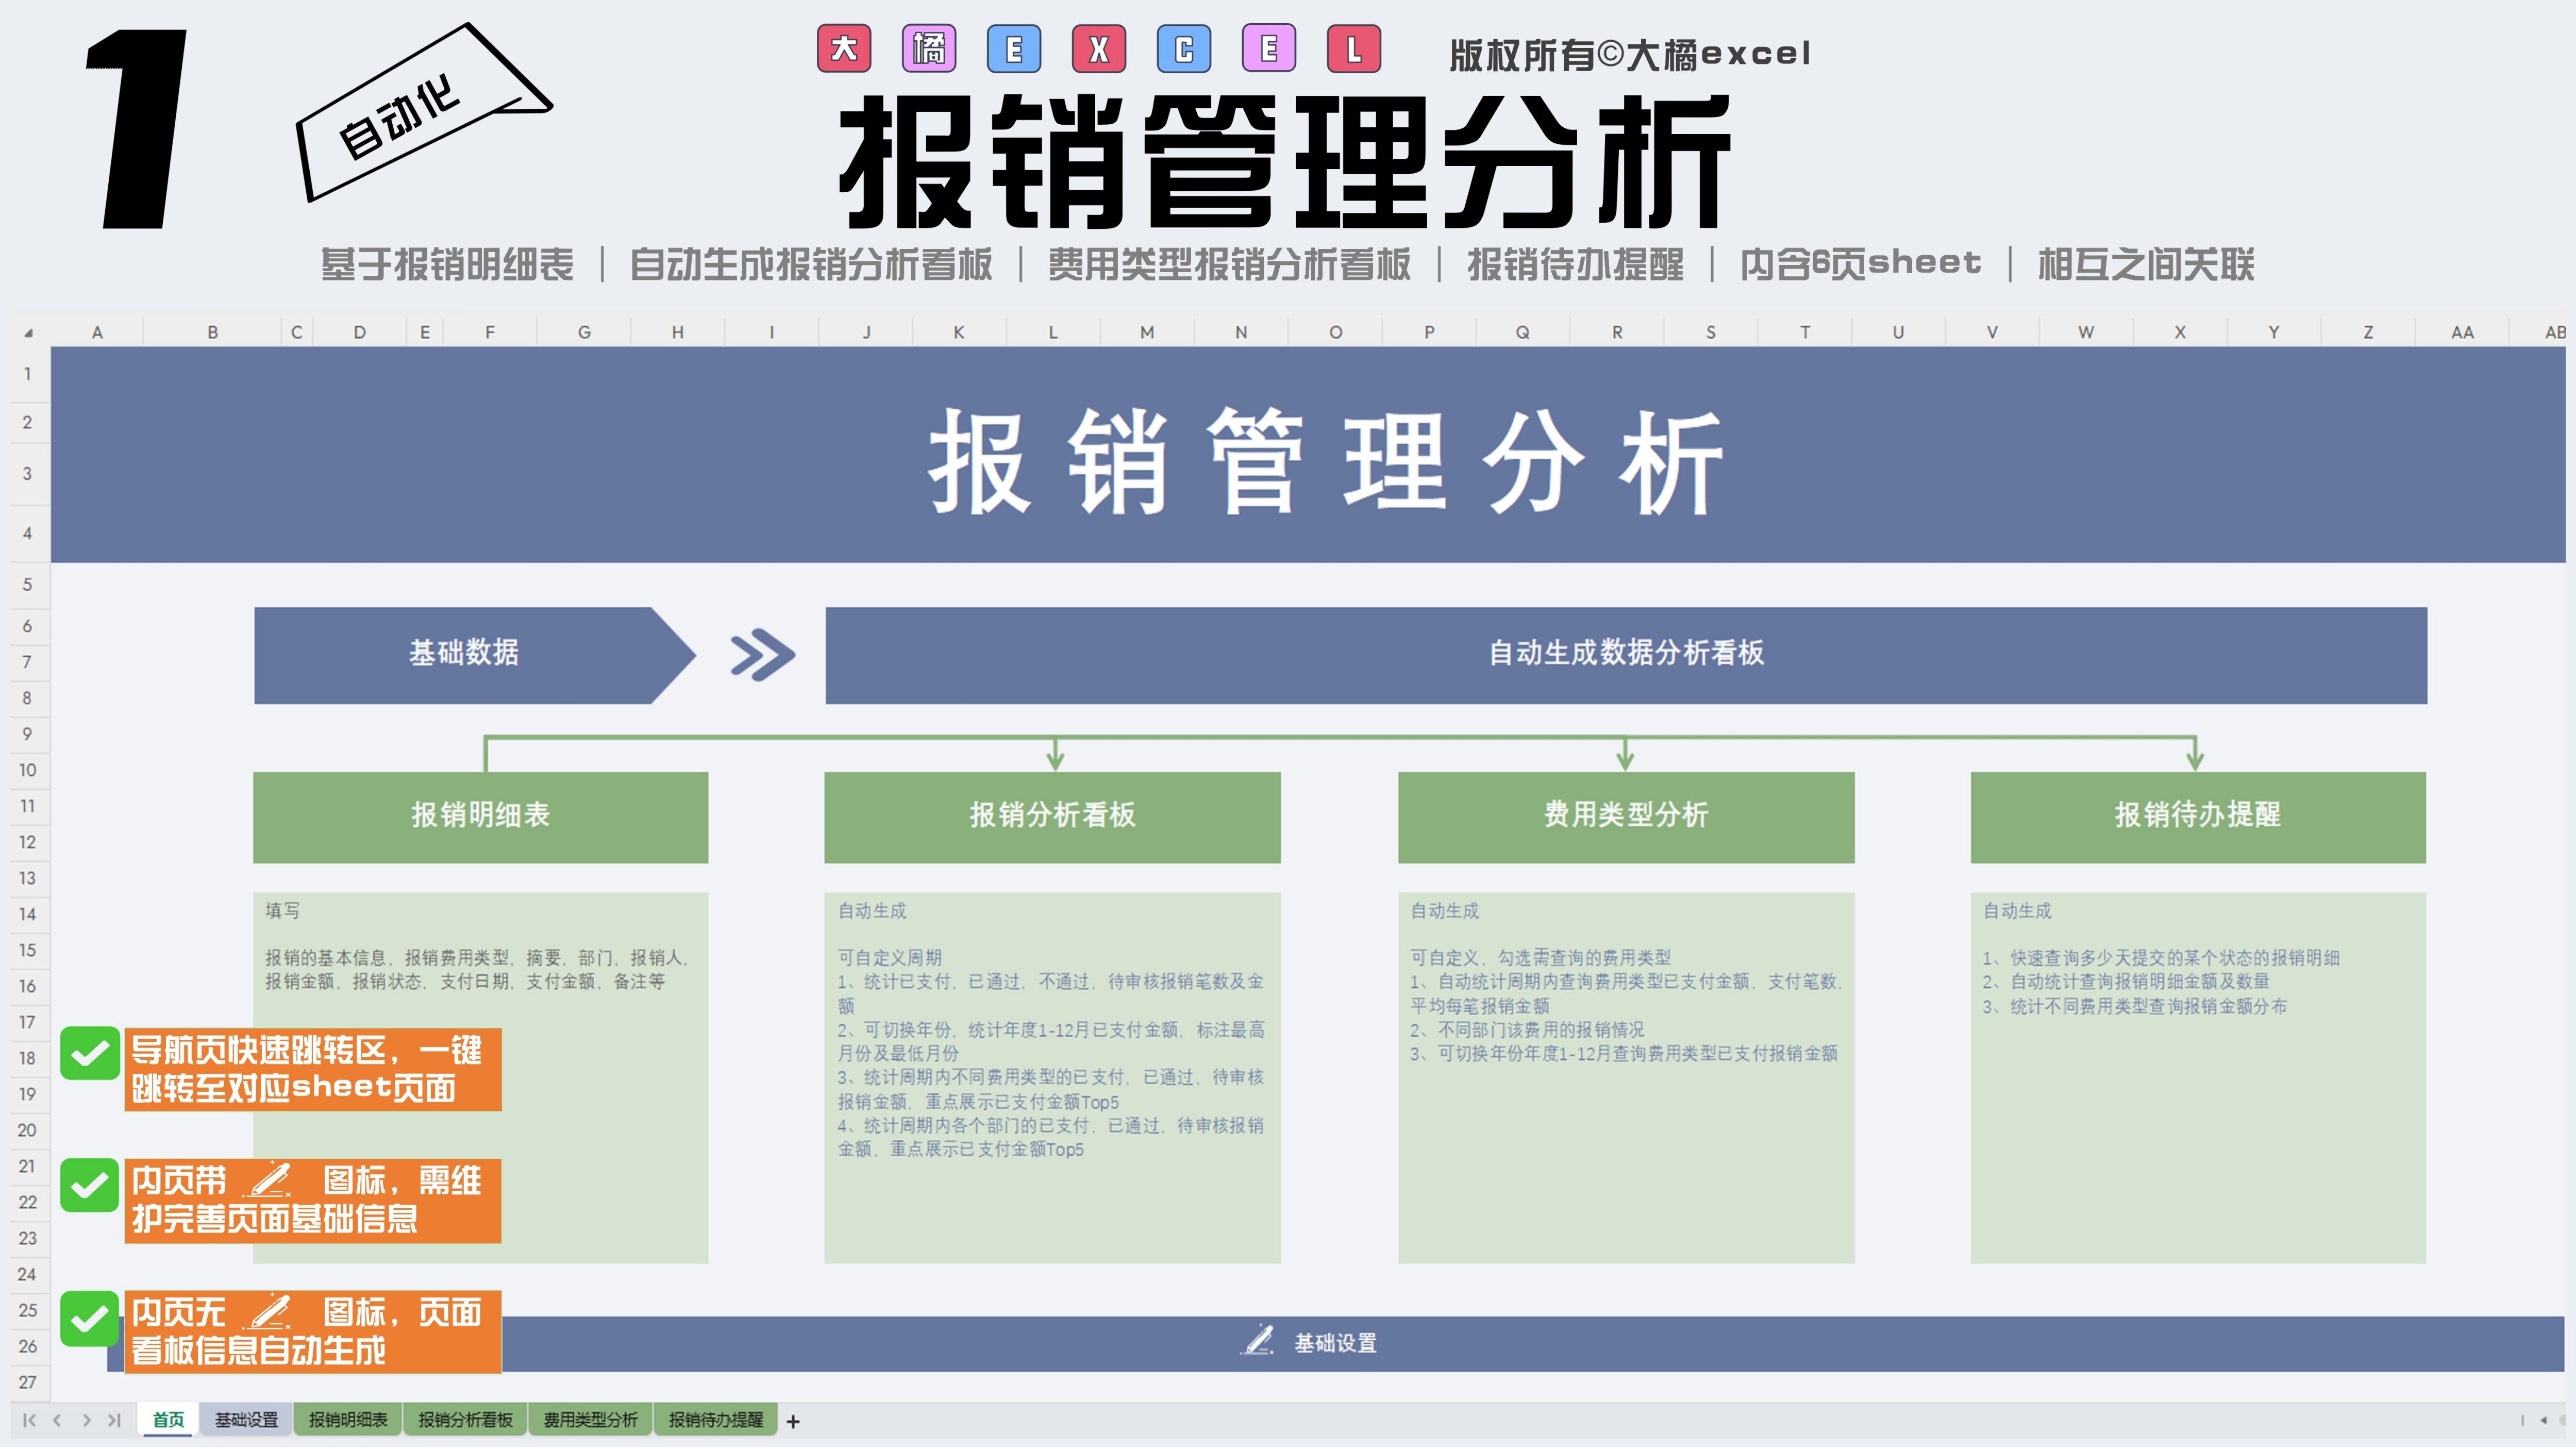This screenshot has width=2576, height=1449.
Task: Click green checkmark beside 内页无图标
Action: pos(90,1318)
